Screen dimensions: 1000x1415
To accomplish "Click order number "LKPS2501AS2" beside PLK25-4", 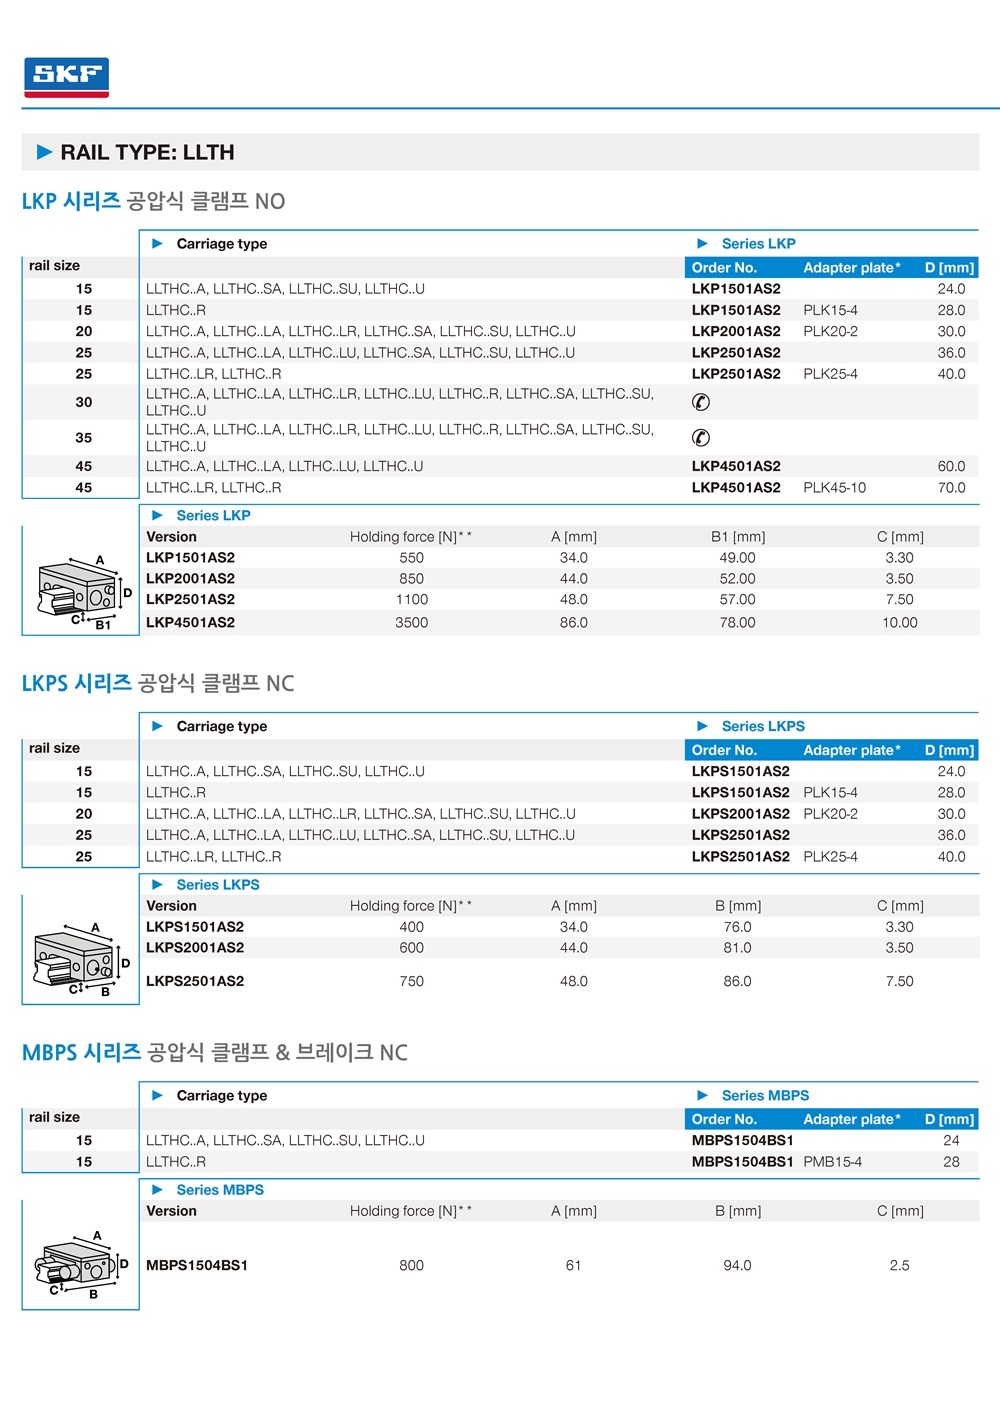I will [x=740, y=857].
